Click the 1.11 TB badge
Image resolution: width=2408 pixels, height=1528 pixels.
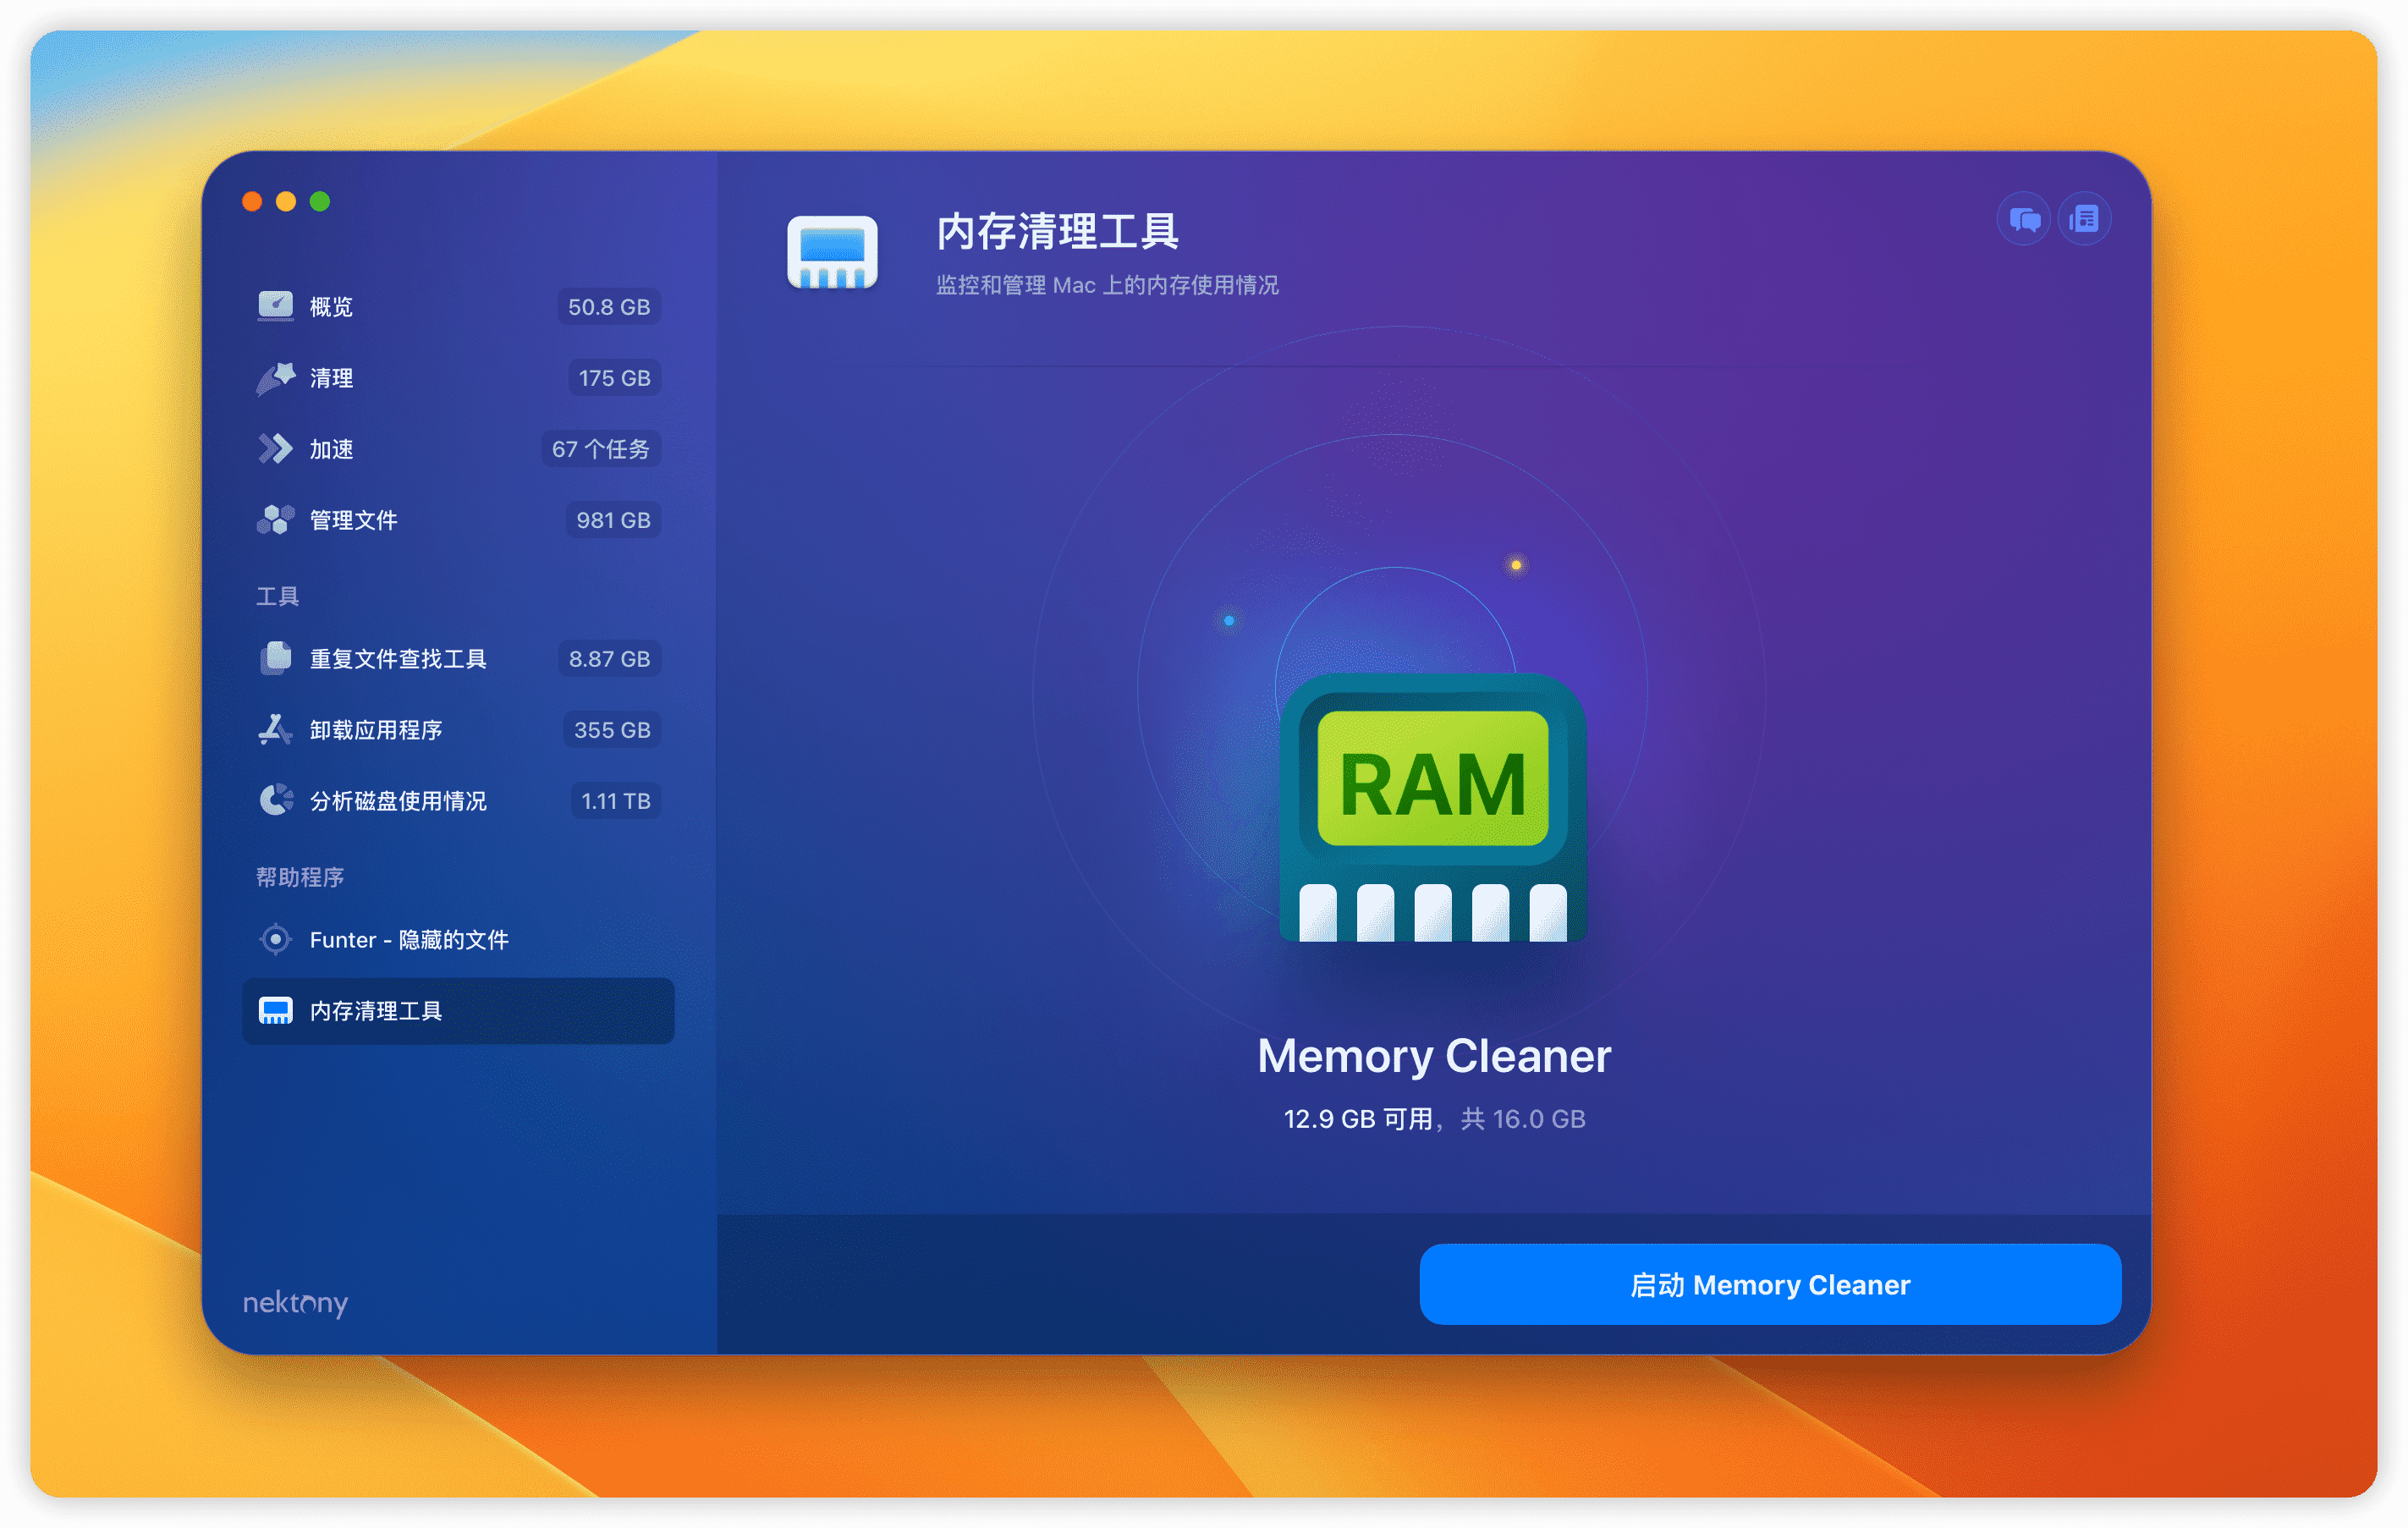(616, 801)
